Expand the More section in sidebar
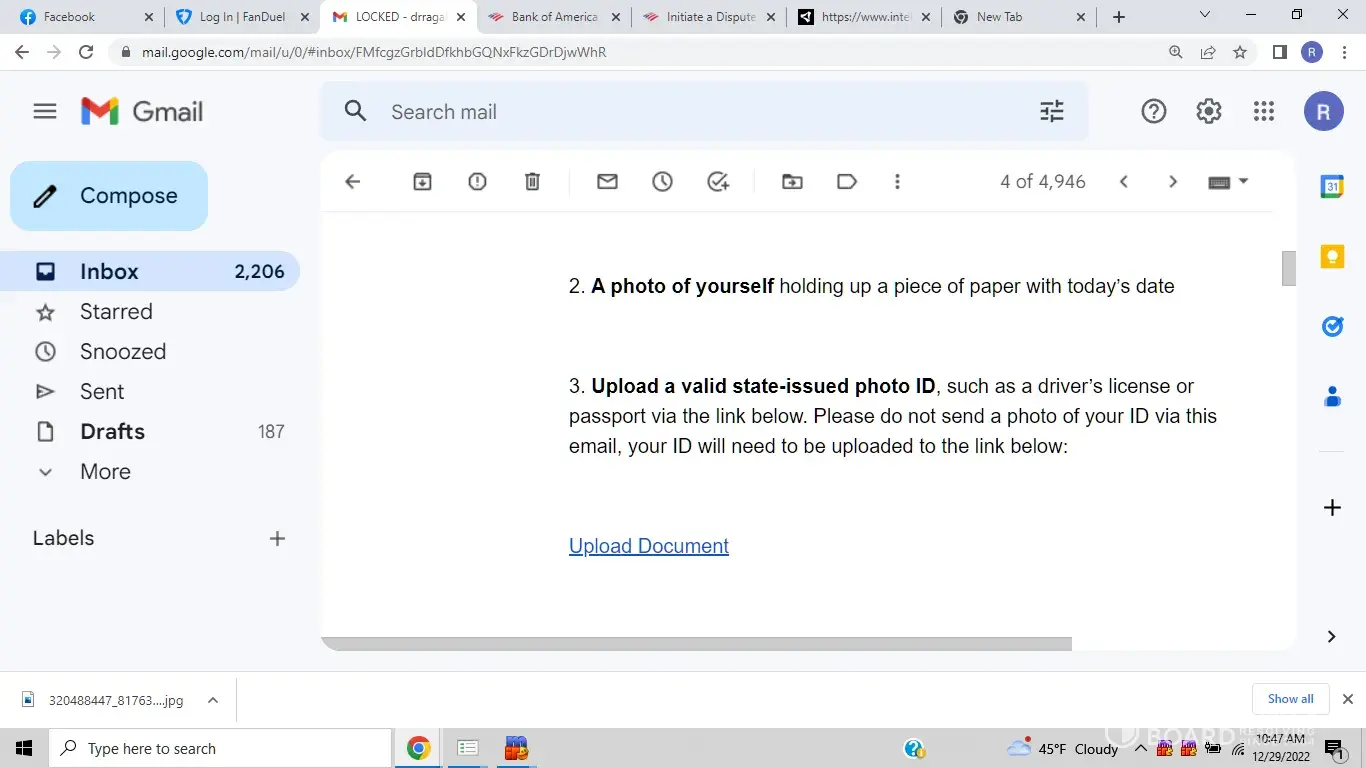This screenshot has height=768, width=1366. (x=105, y=471)
